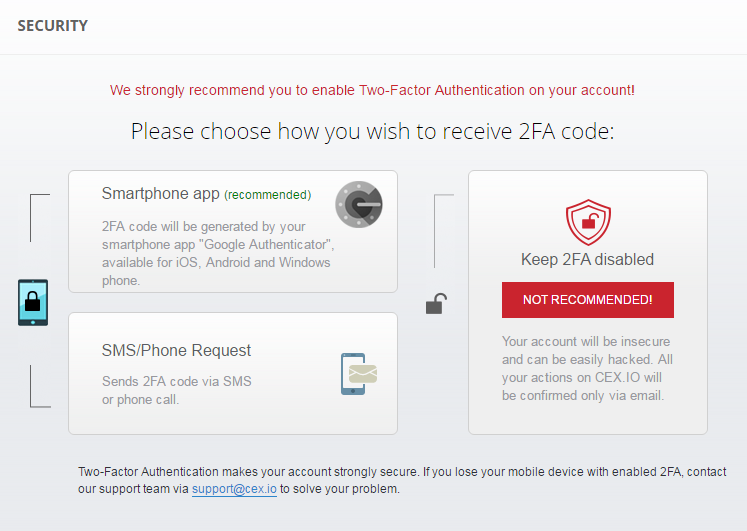747x531 pixels.
Task: Click the red 2FA recommendation warning
Action: (372, 90)
